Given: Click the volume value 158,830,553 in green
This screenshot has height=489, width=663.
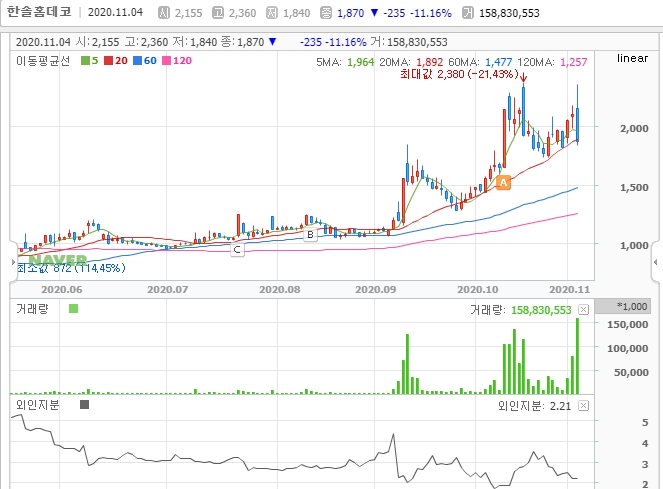Looking at the screenshot, I should 541,310.
